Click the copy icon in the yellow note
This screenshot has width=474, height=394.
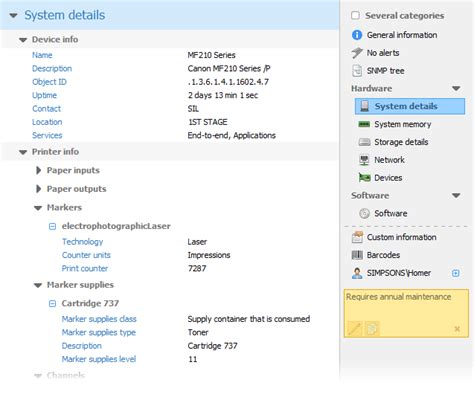click(x=372, y=328)
